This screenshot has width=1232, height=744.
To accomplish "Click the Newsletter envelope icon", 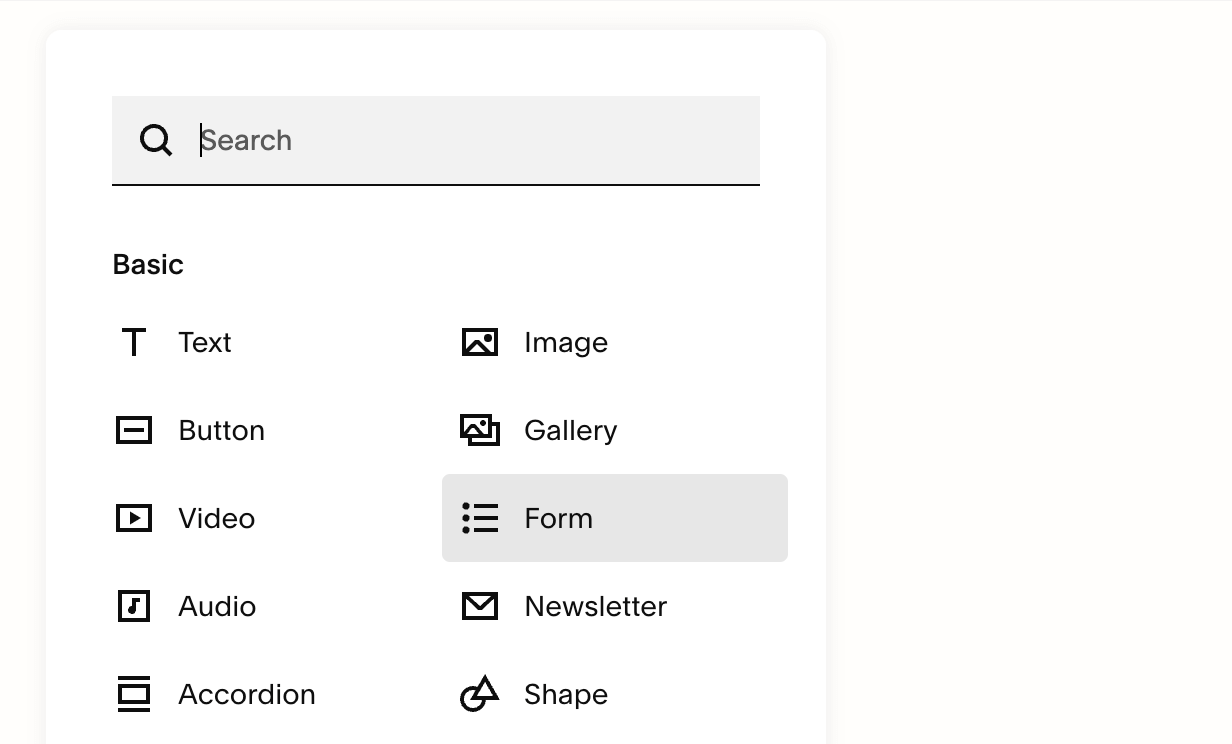I will [479, 606].
